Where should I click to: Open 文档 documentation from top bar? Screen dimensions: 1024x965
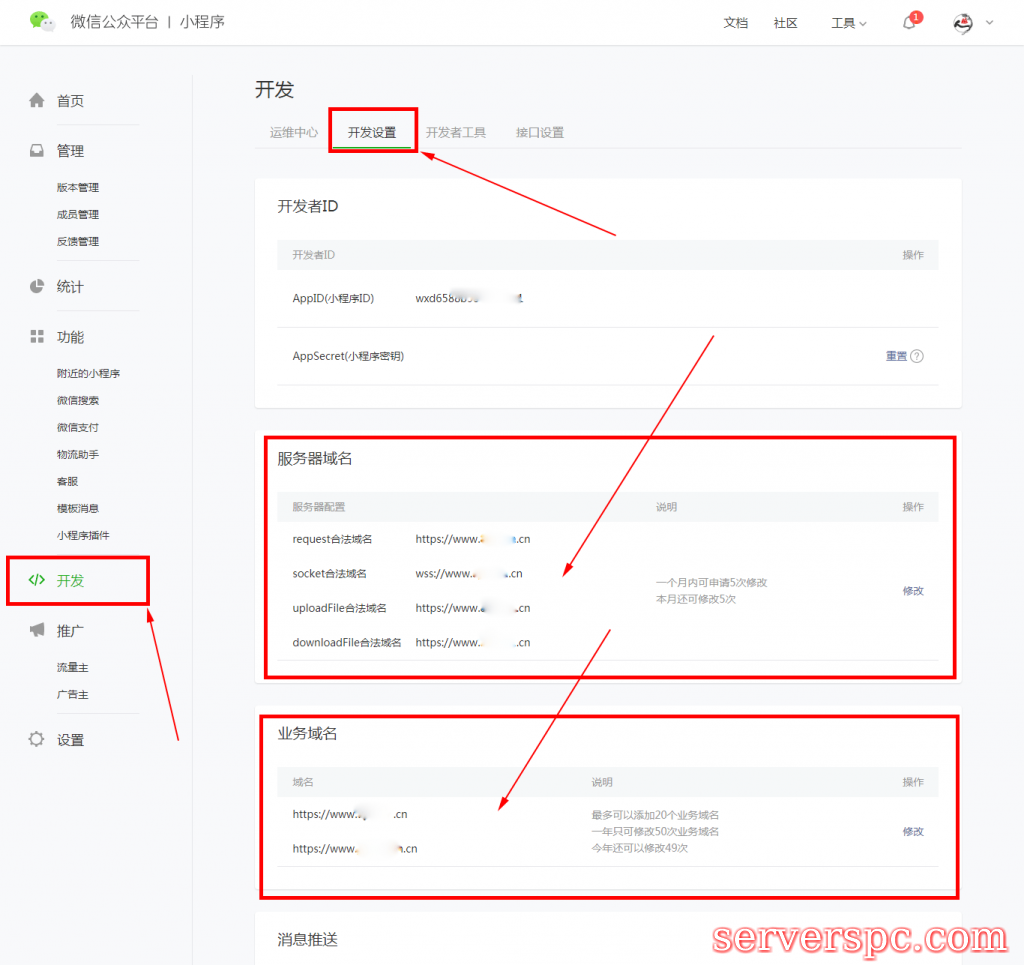(736, 23)
